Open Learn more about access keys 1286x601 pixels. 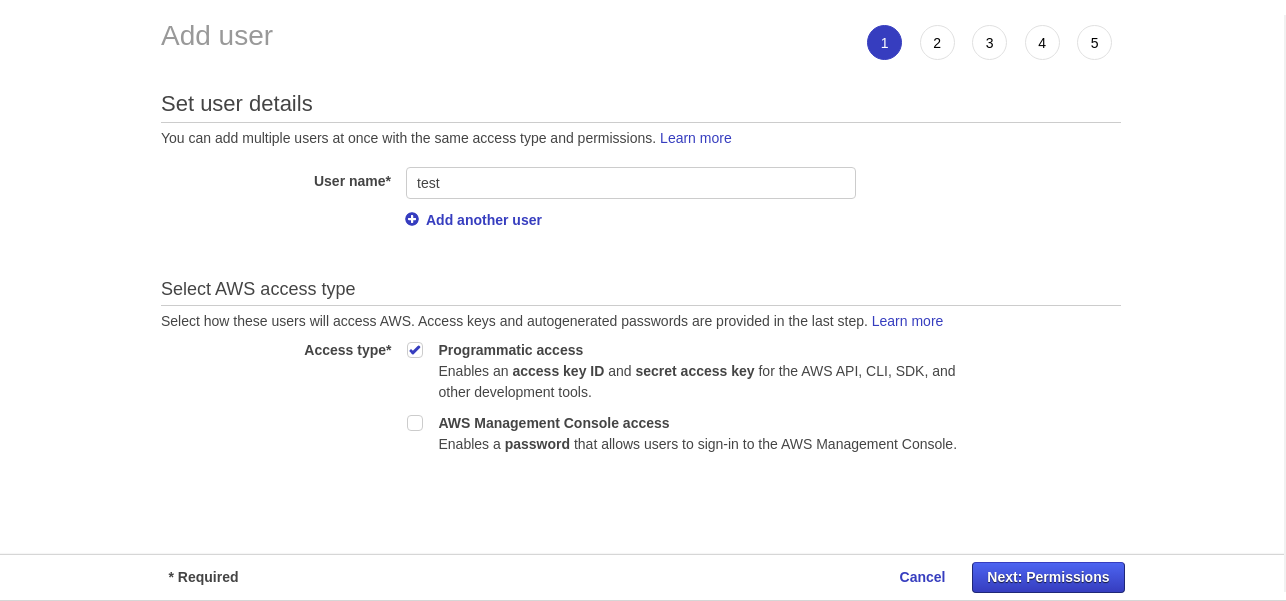click(x=907, y=321)
